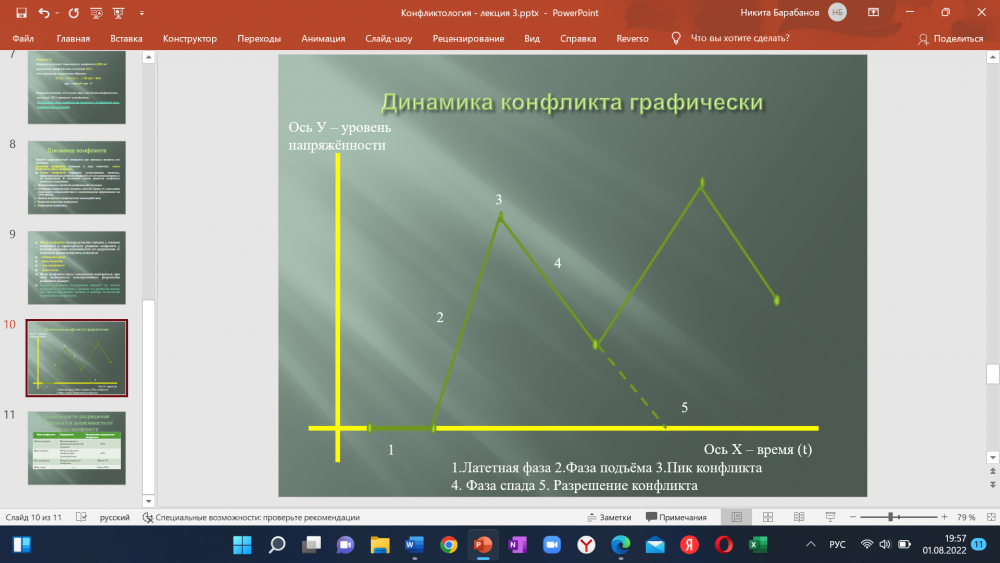Click the slide panel scroll down arrow

(x=149, y=501)
